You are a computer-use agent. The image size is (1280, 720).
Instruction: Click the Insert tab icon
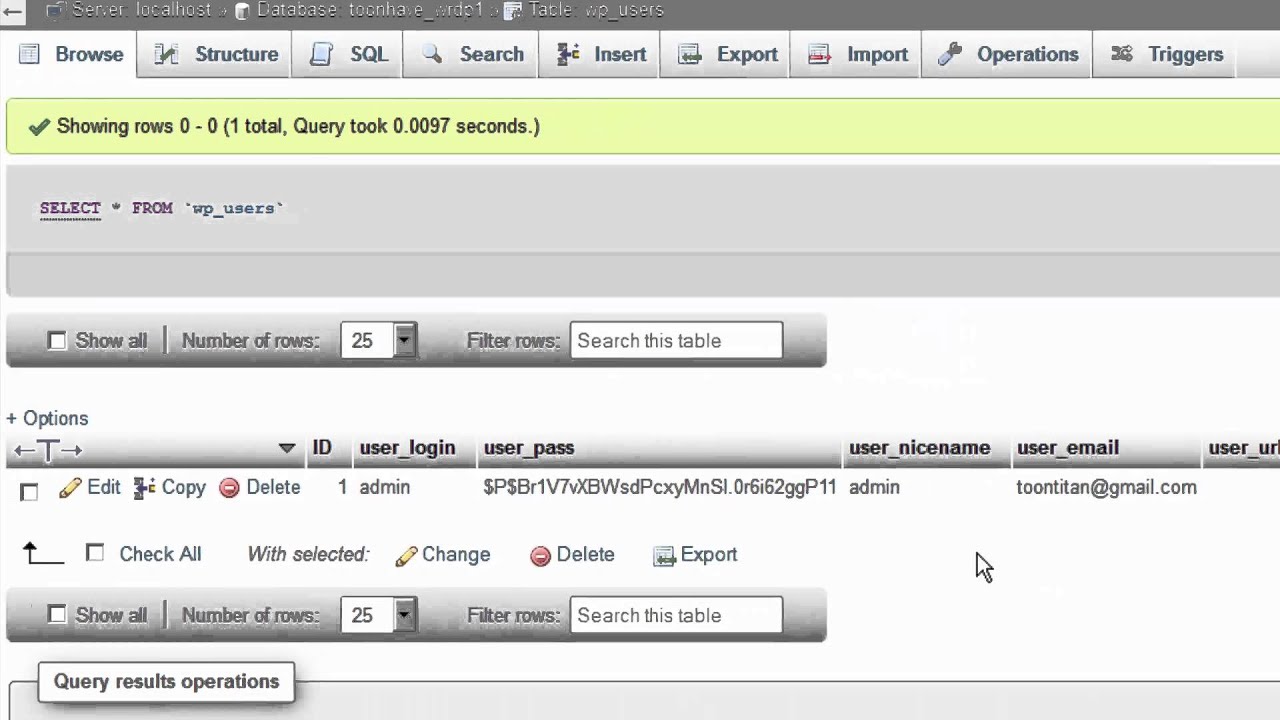coord(568,54)
